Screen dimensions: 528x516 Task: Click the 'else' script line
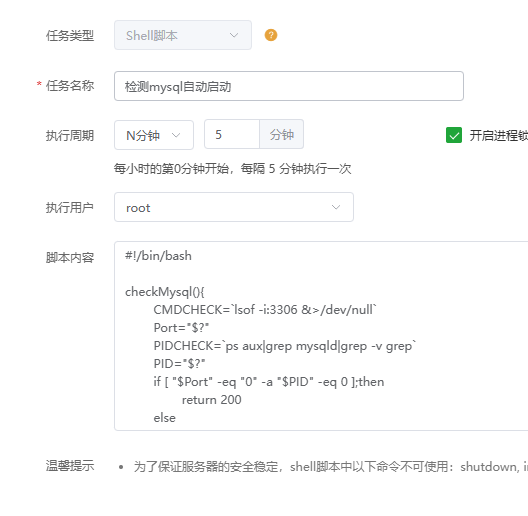pyautogui.click(x=164, y=418)
